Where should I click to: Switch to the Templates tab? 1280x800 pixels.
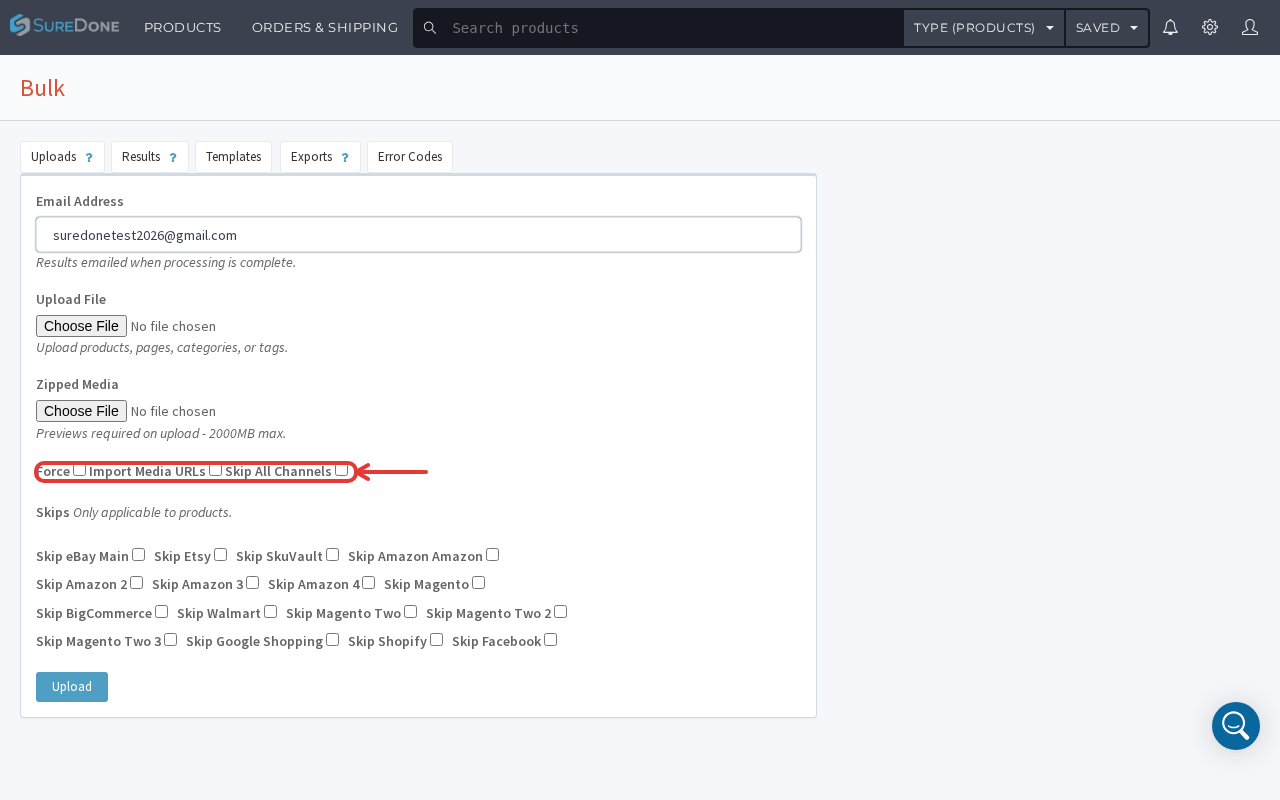coord(233,157)
